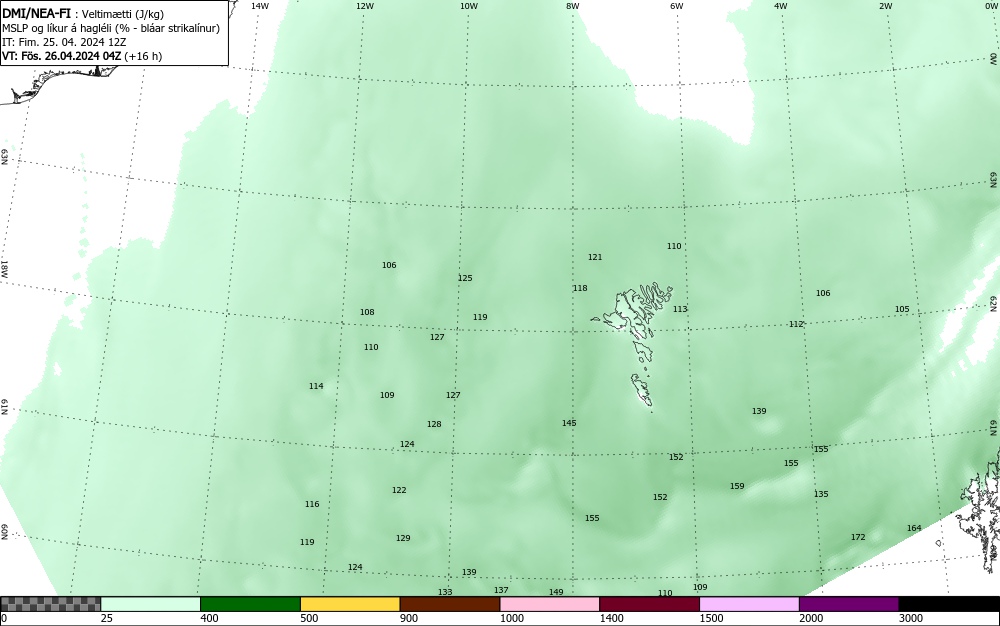Click the map value 149
The height and width of the screenshot is (626, 1000).
[555, 592]
